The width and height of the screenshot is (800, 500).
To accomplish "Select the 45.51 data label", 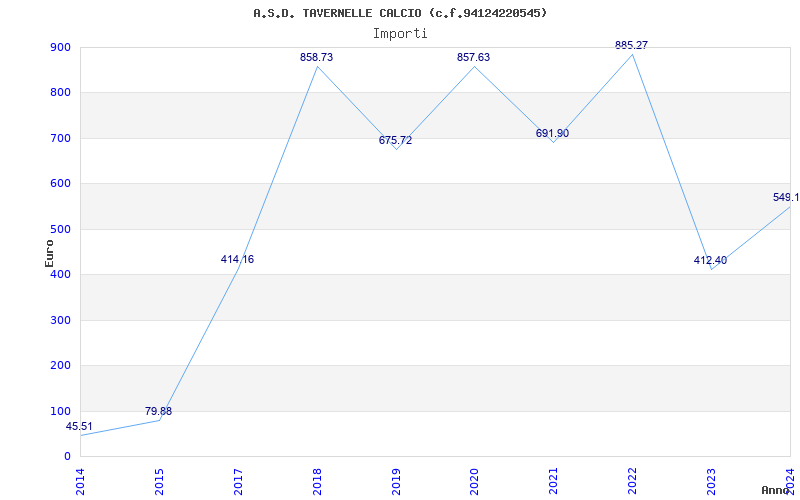I will tap(79, 427).
